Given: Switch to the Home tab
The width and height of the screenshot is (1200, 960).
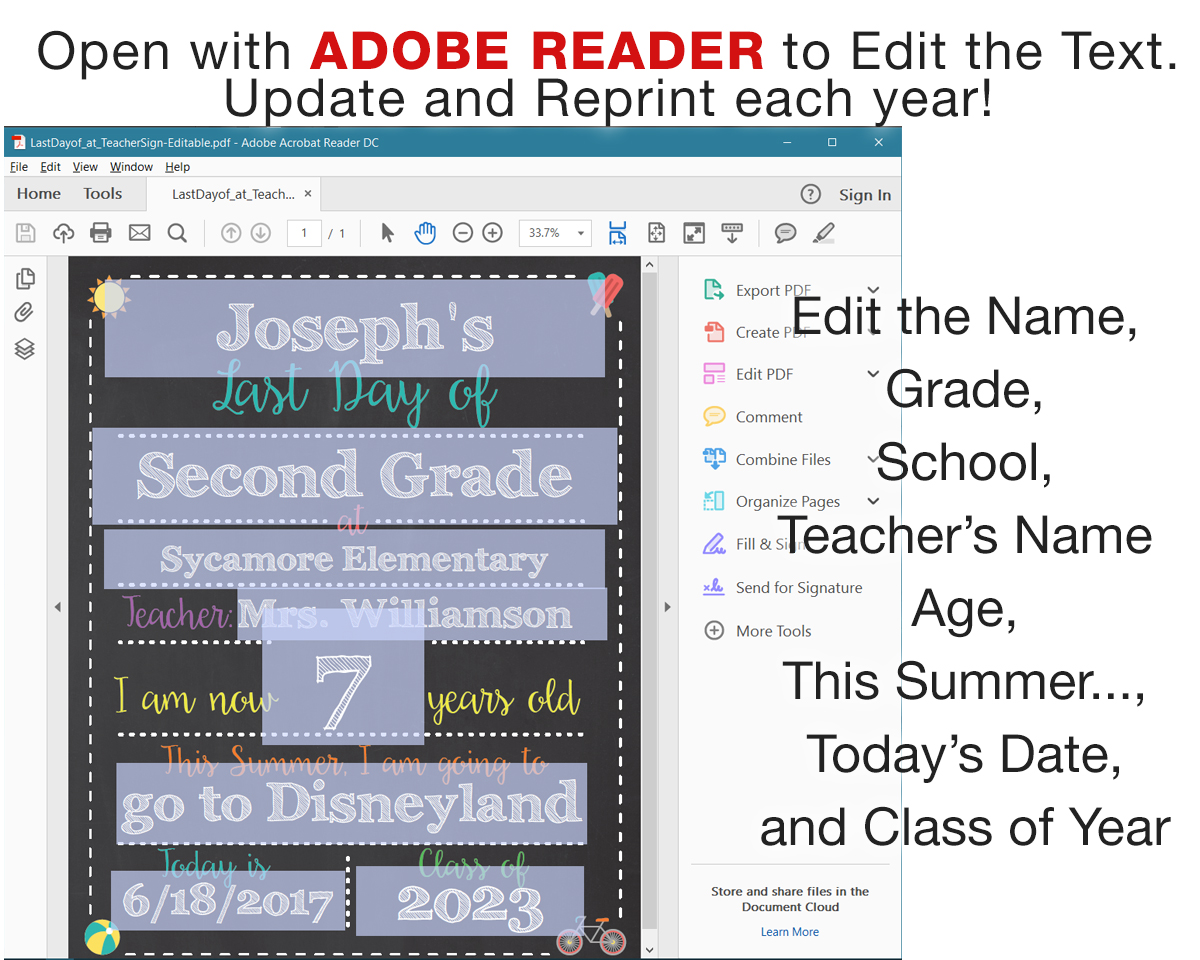Looking at the screenshot, I should point(39,194).
